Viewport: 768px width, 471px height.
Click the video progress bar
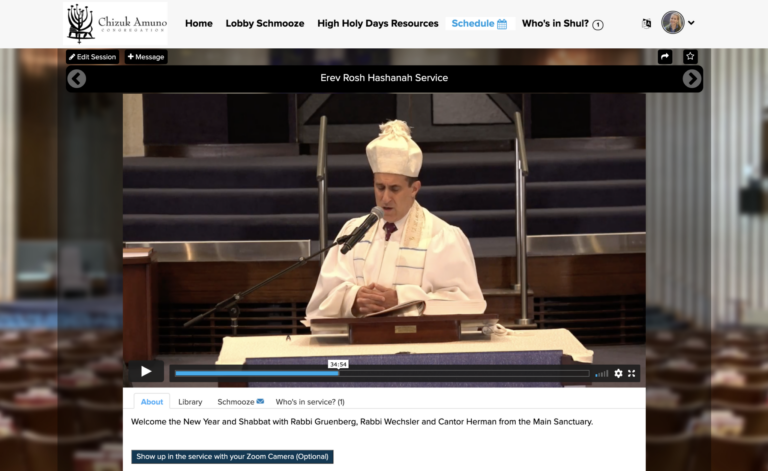[382, 374]
